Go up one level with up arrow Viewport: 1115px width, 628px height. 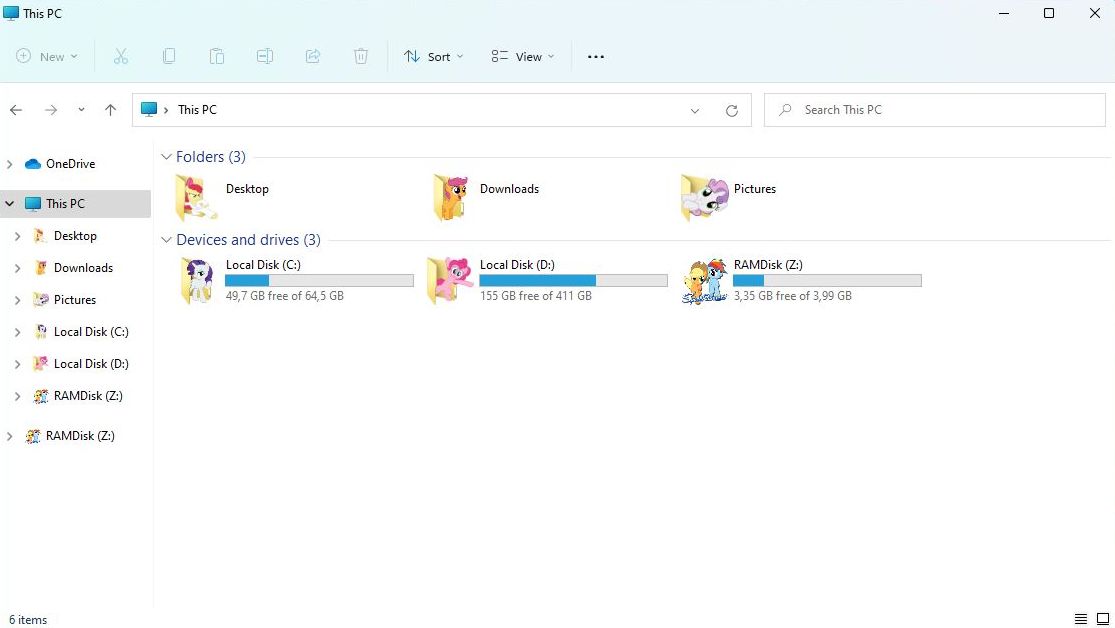pos(110,110)
